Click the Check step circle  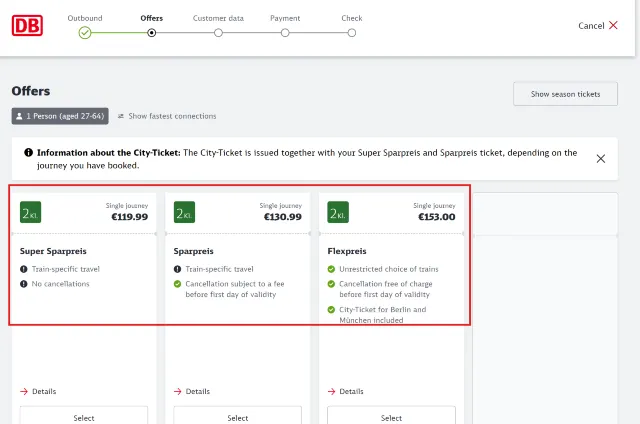(x=352, y=32)
